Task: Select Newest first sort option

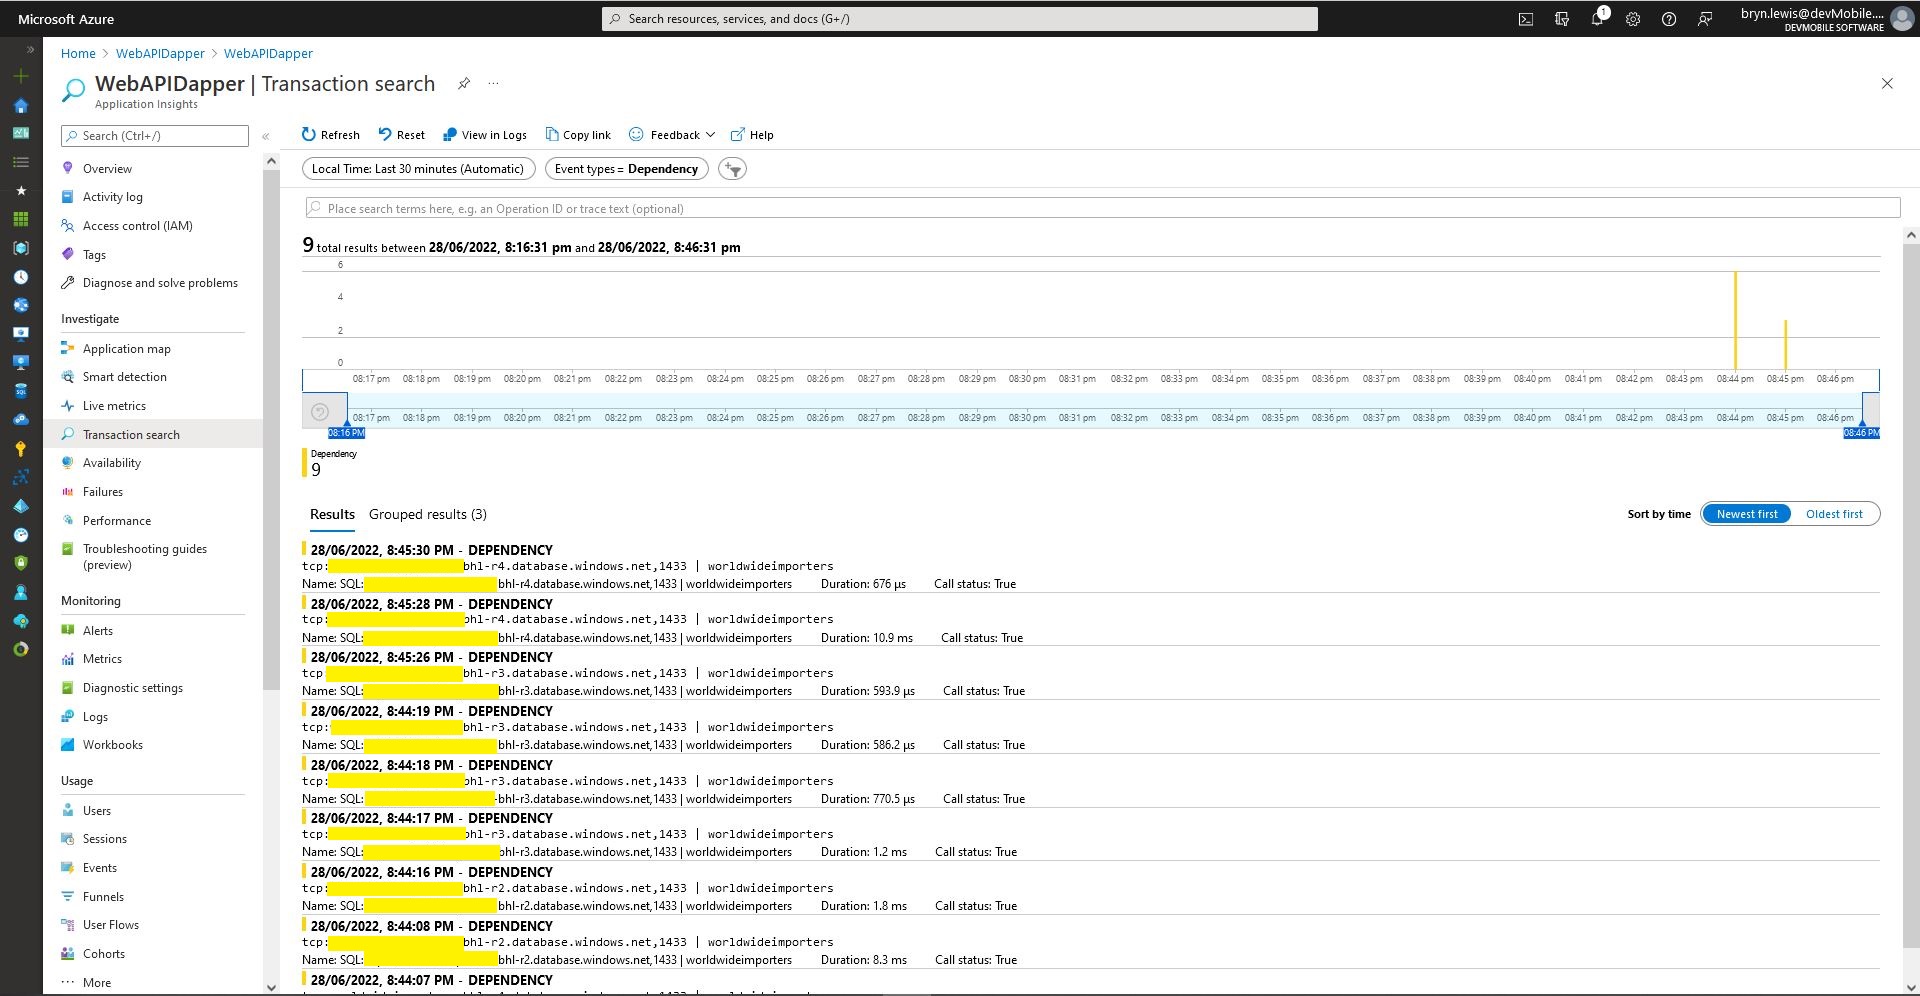Action: point(1746,514)
